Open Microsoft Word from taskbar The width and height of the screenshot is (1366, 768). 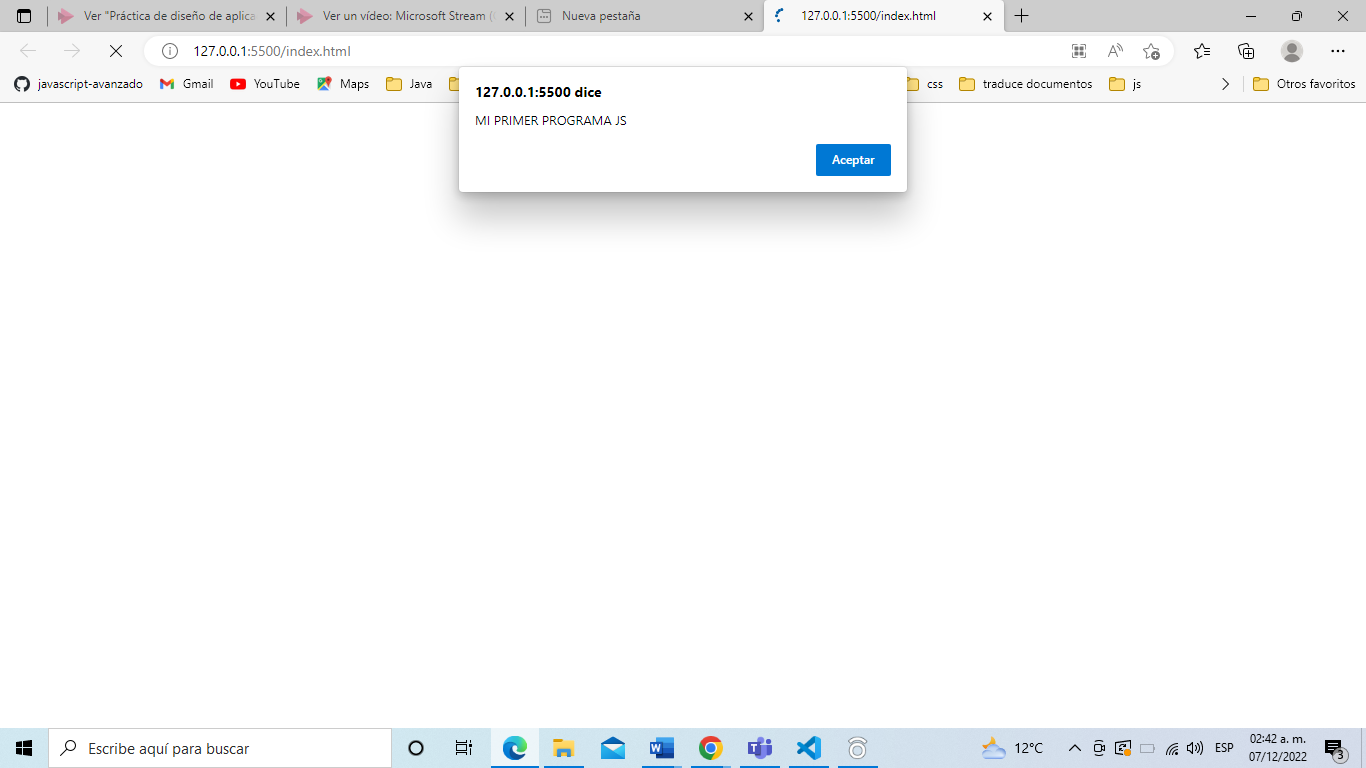pyautogui.click(x=662, y=748)
